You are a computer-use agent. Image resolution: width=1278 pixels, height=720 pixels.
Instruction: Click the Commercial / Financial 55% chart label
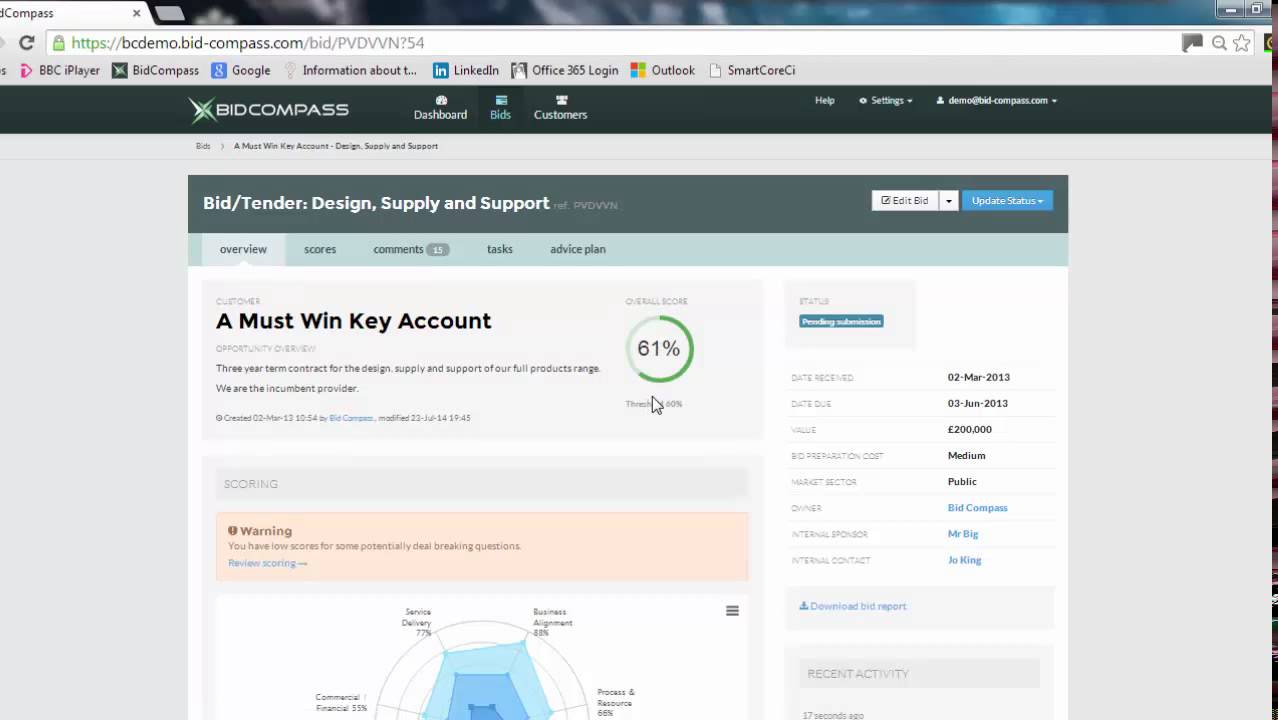(x=341, y=703)
